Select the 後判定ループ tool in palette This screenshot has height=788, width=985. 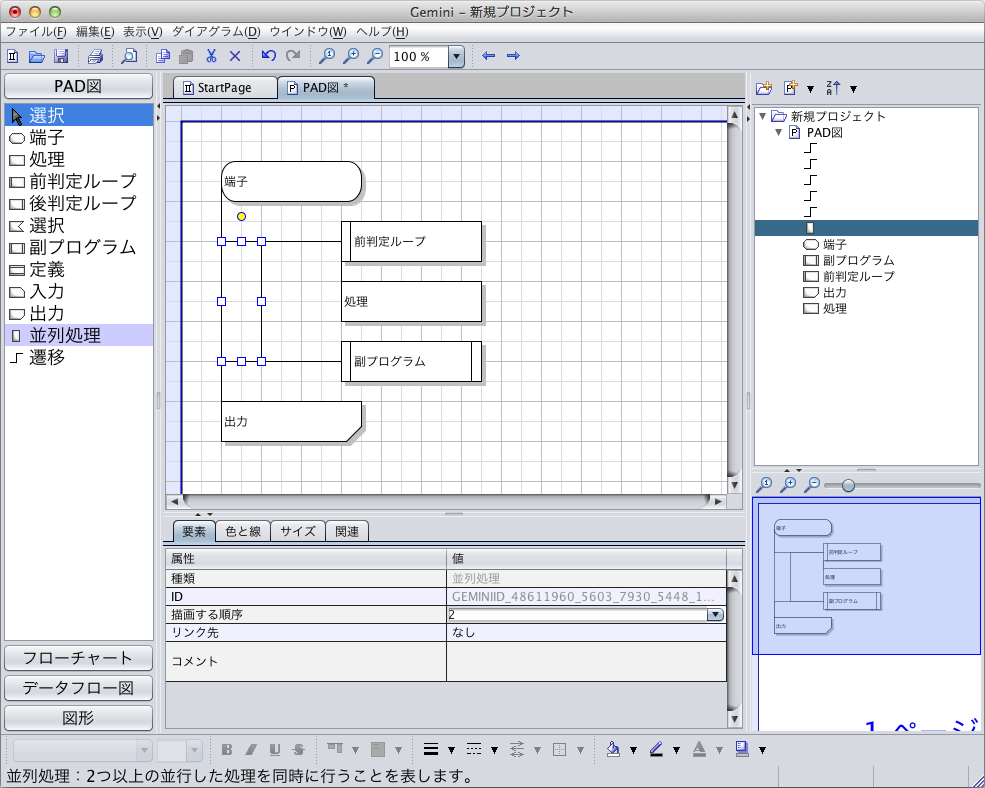[79, 204]
